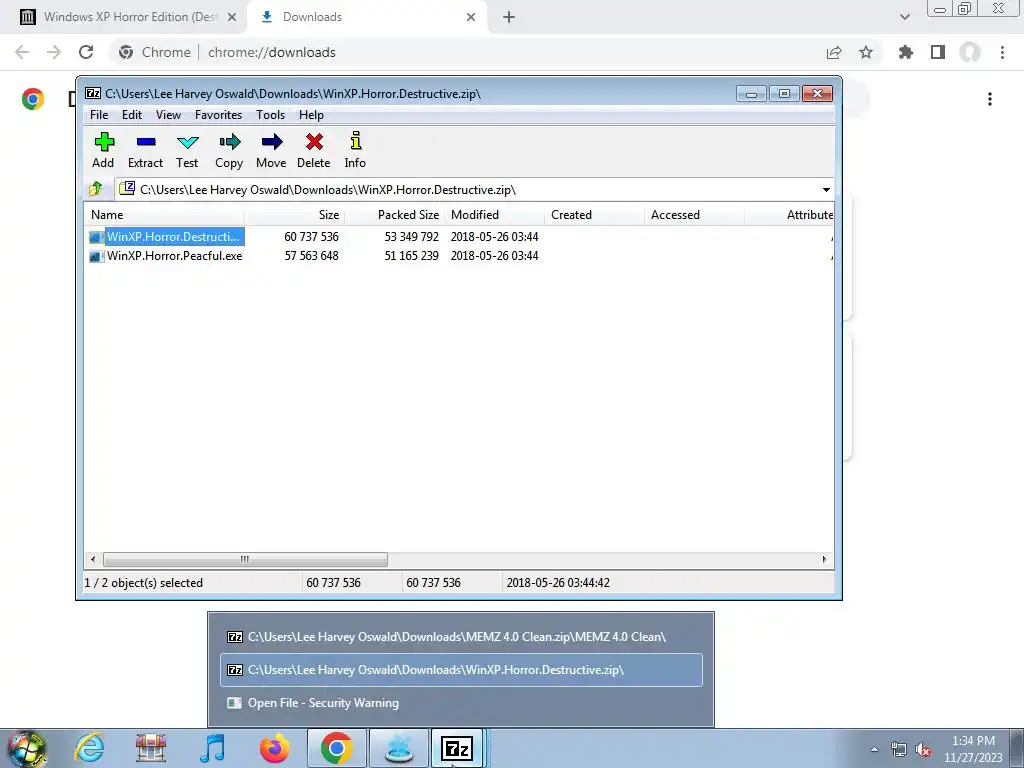Open Internet Explorer from taskbar
This screenshot has width=1024, height=768.
point(89,748)
